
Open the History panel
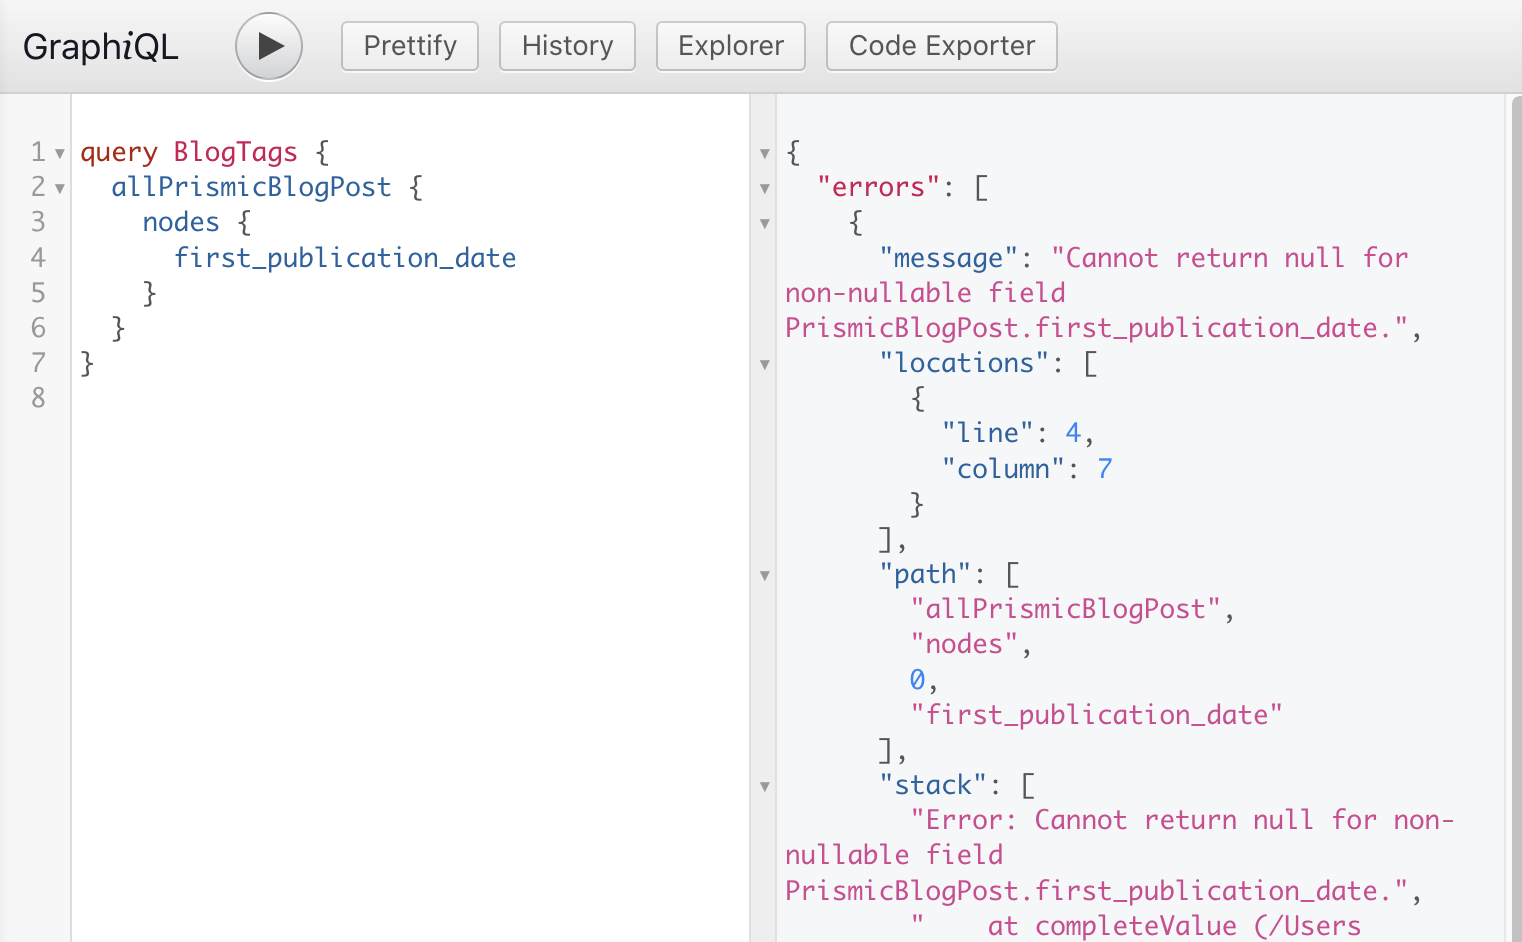pos(567,46)
